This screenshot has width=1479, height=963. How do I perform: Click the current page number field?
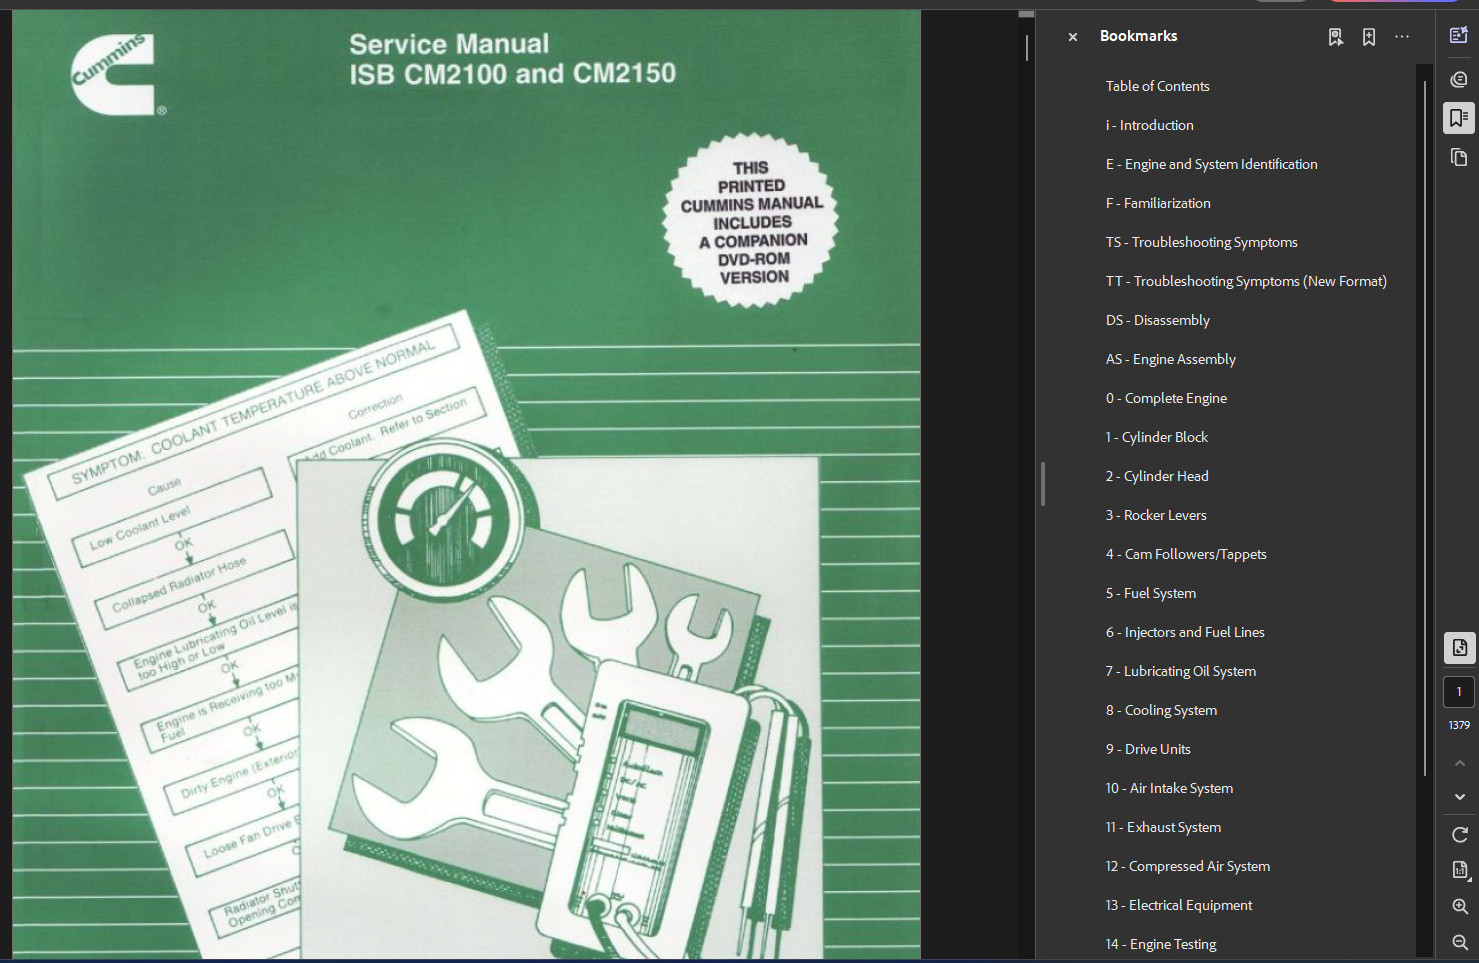(x=1459, y=692)
